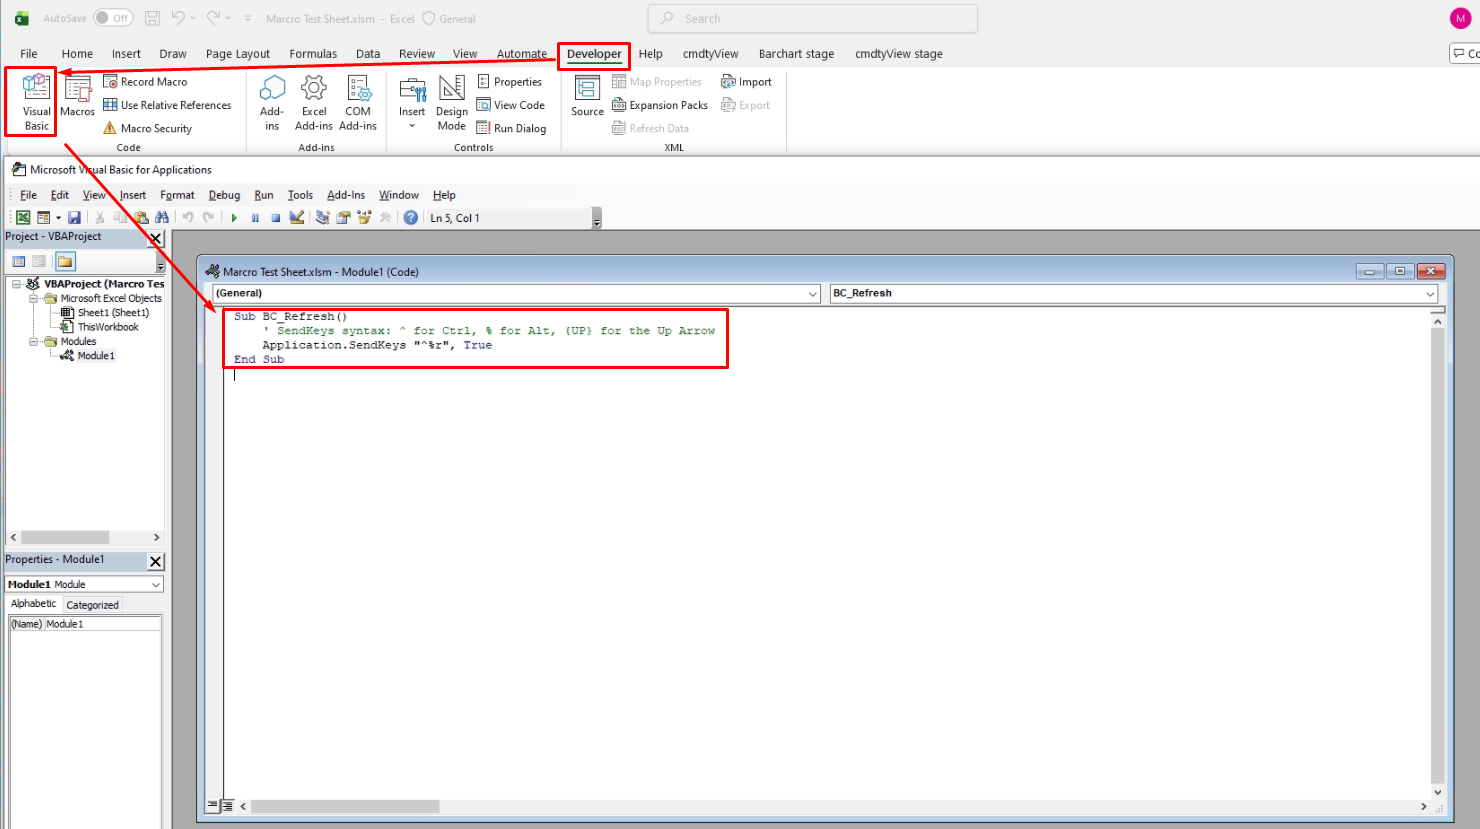
Task: Switch to the Formulas ribbon tab
Action: pos(313,54)
